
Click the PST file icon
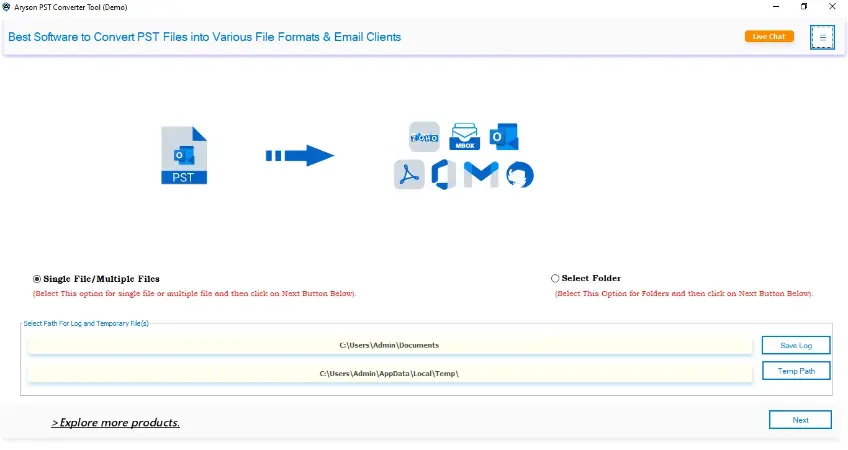pos(184,155)
